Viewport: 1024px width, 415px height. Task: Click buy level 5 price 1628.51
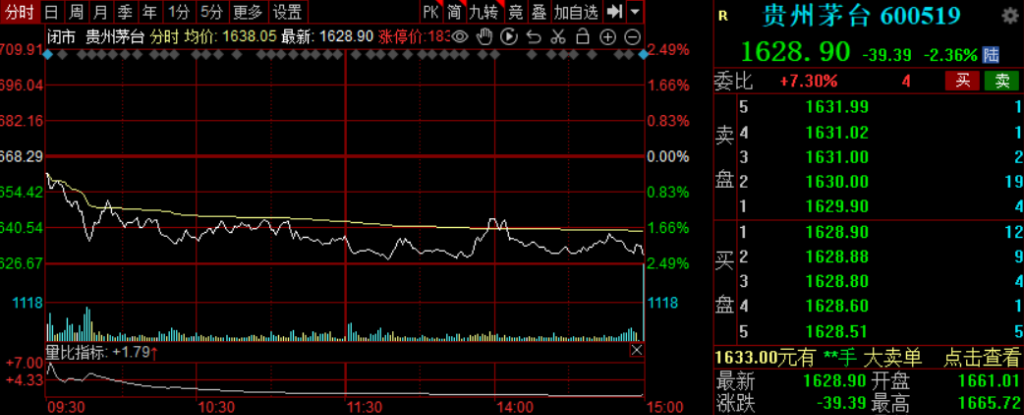(837, 331)
